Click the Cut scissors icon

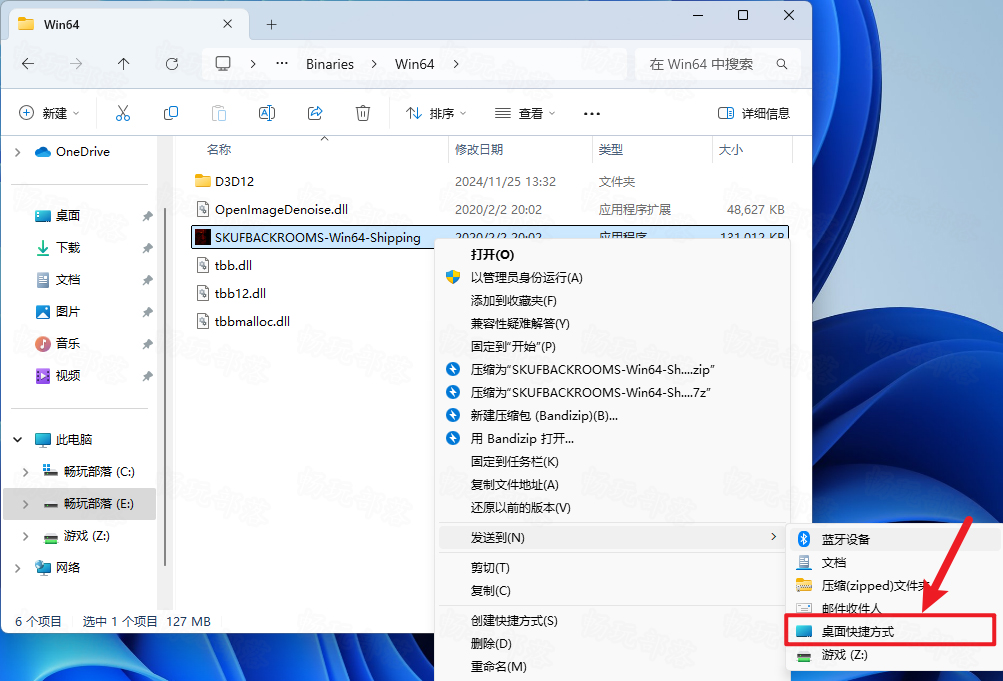(x=123, y=113)
